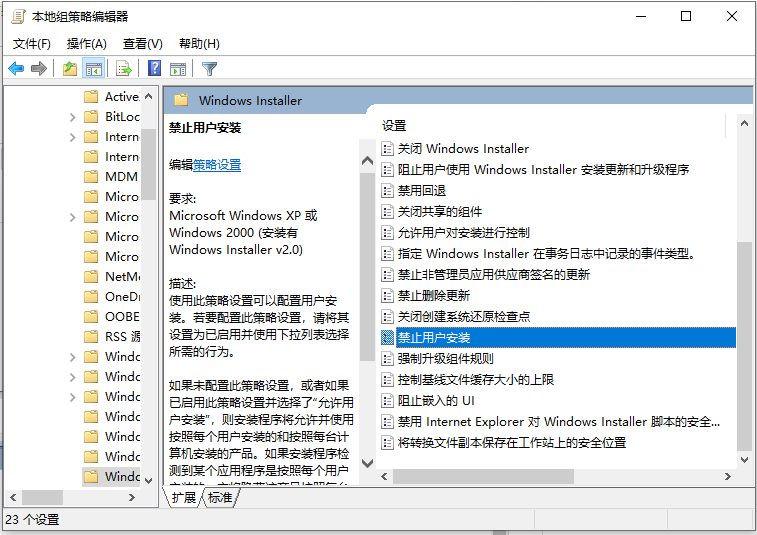Viewport: 757px width, 535px height.
Task: Select the 强制升级组件规则 policy entry
Action: click(x=445, y=359)
